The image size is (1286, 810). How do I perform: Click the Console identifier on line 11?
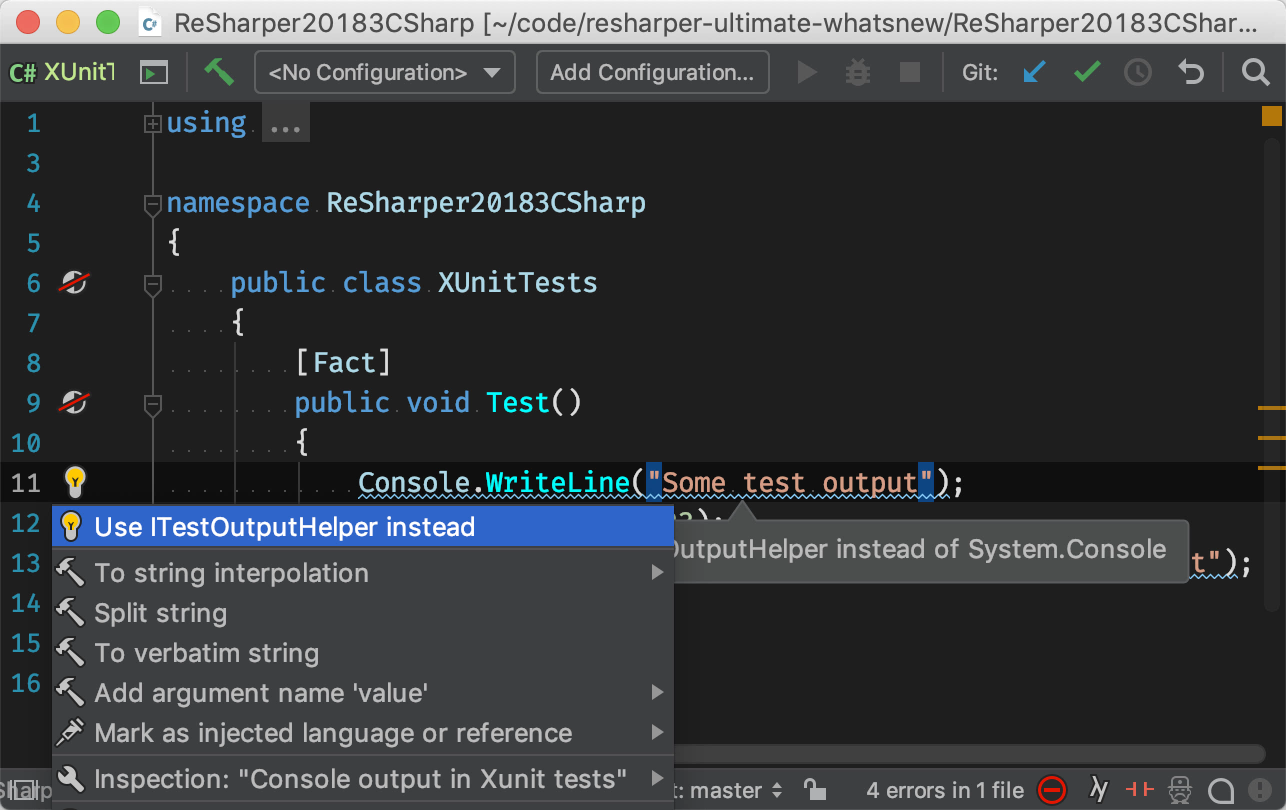click(x=414, y=483)
